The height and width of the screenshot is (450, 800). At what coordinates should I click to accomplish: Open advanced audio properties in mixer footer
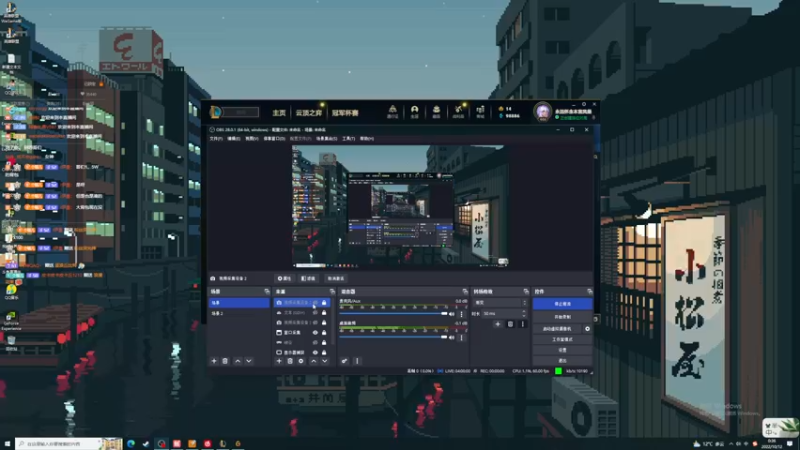344,361
